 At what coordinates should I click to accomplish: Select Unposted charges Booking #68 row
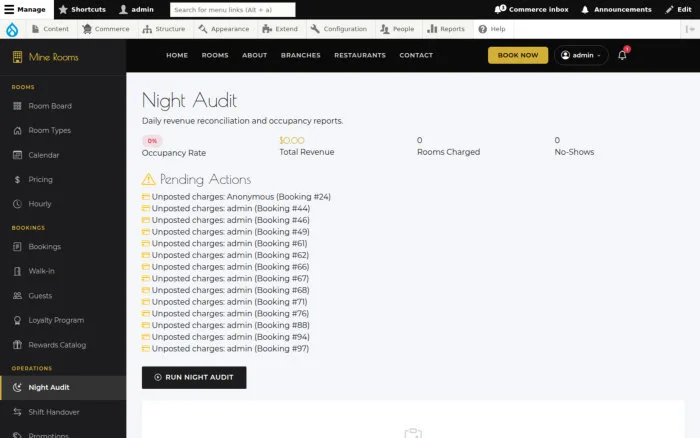(x=225, y=290)
